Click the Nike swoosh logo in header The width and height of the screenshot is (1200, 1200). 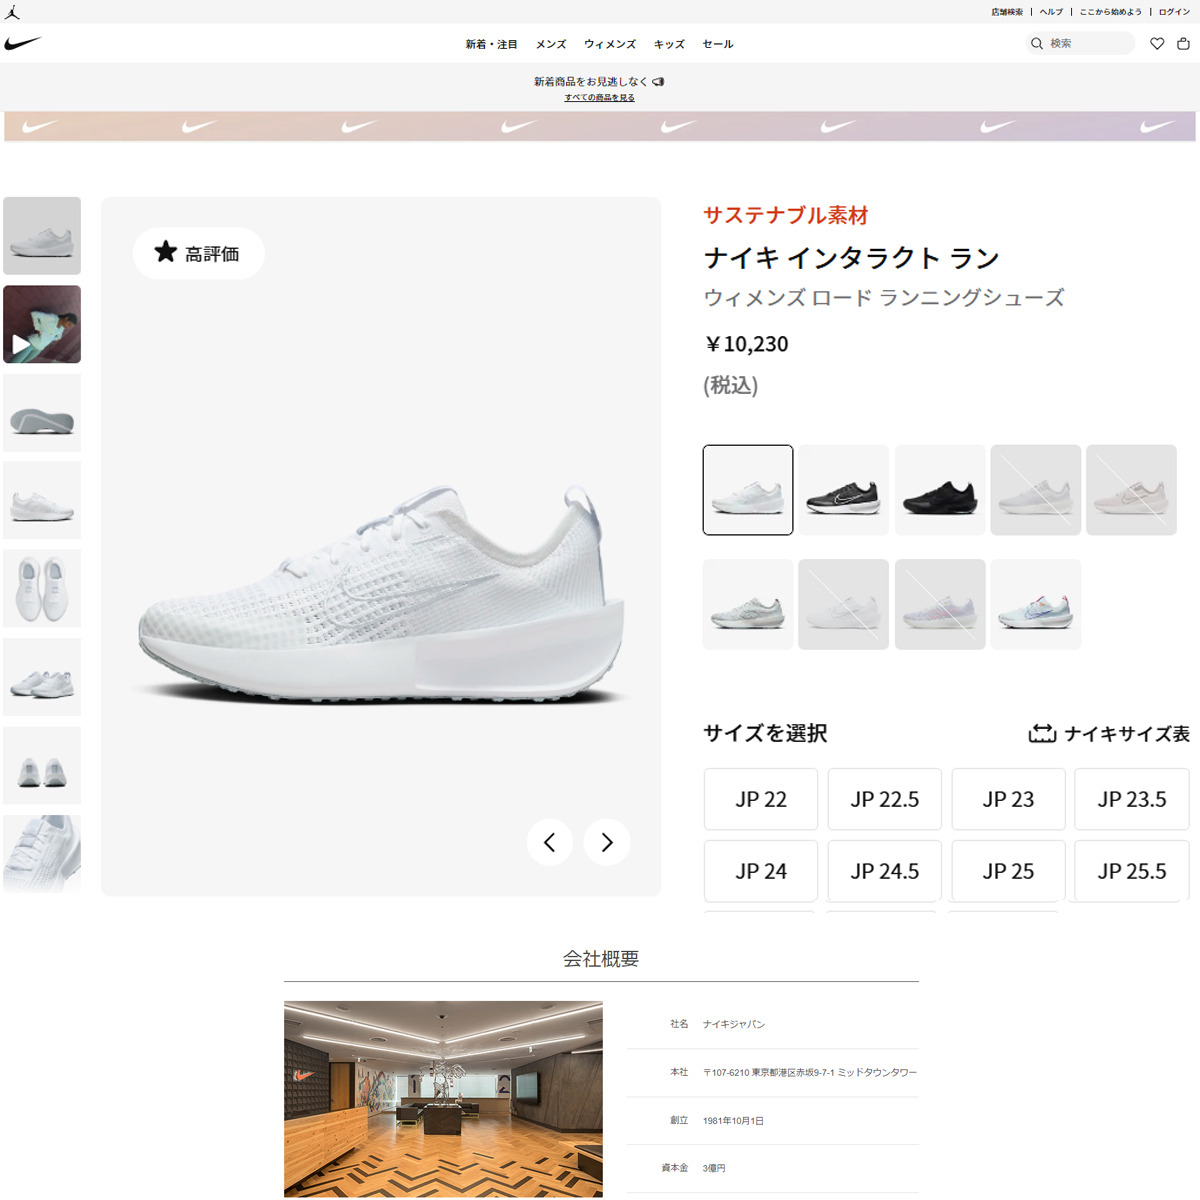click(x=22, y=43)
